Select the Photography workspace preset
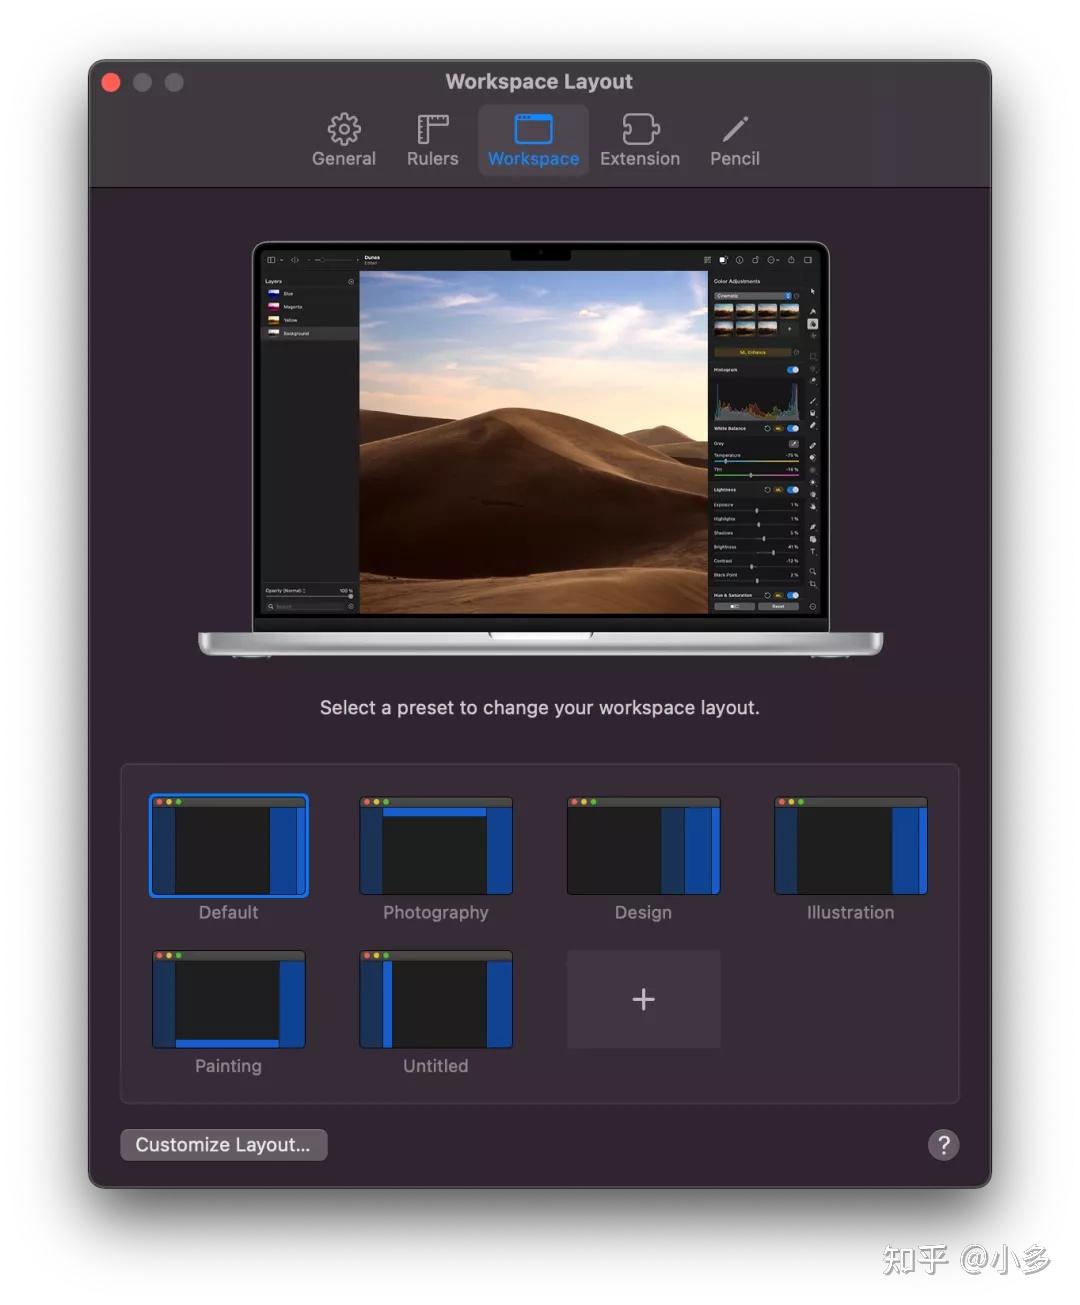This screenshot has height=1305, width=1080. point(435,845)
